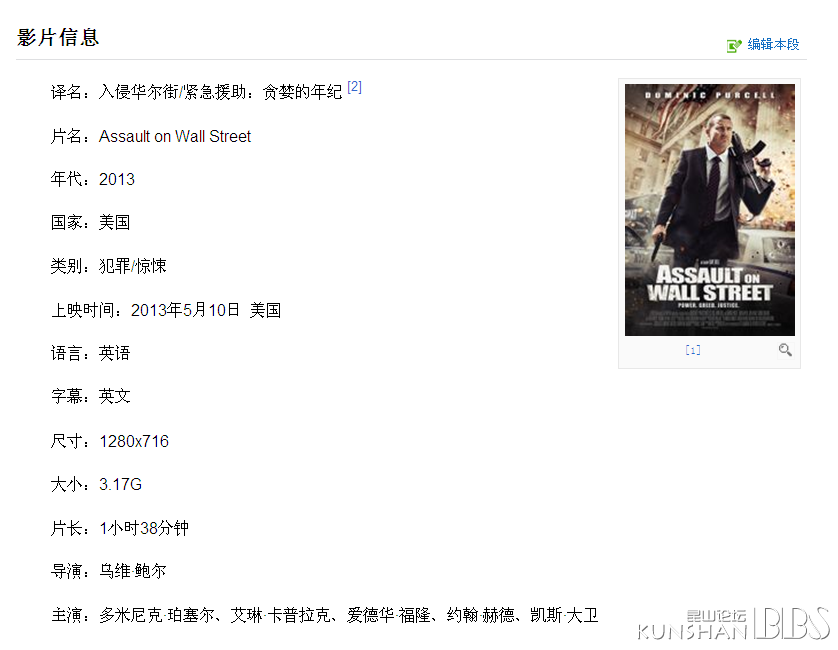Click actor name 凯斯·大卫
This screenshot has width=838, height=650.
pyautogui.click(x=564, y=615)
